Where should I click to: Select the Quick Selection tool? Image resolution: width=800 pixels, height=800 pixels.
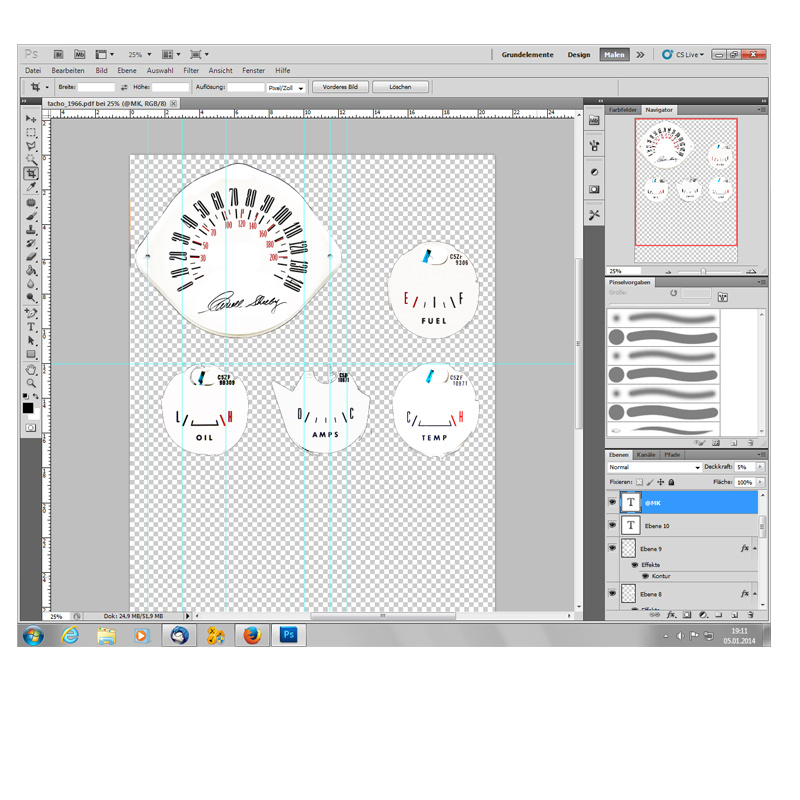pos(31,159)
